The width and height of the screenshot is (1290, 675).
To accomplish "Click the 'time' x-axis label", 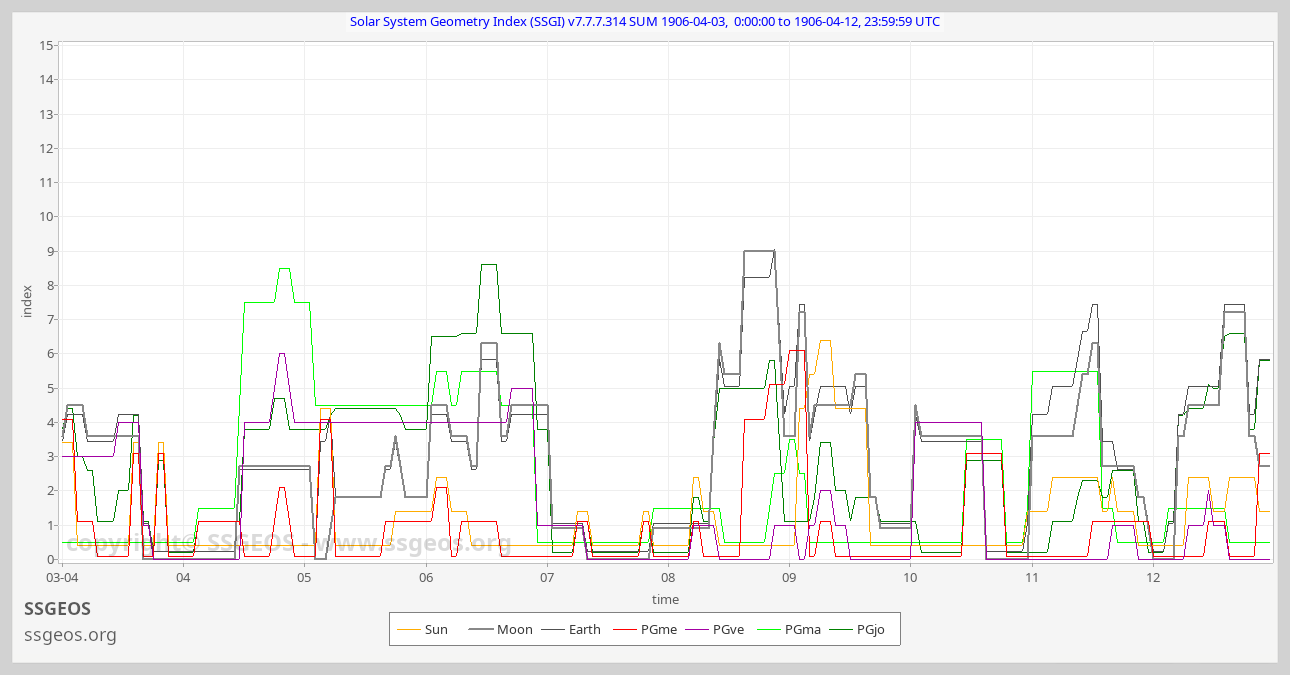I will (665, 600).
